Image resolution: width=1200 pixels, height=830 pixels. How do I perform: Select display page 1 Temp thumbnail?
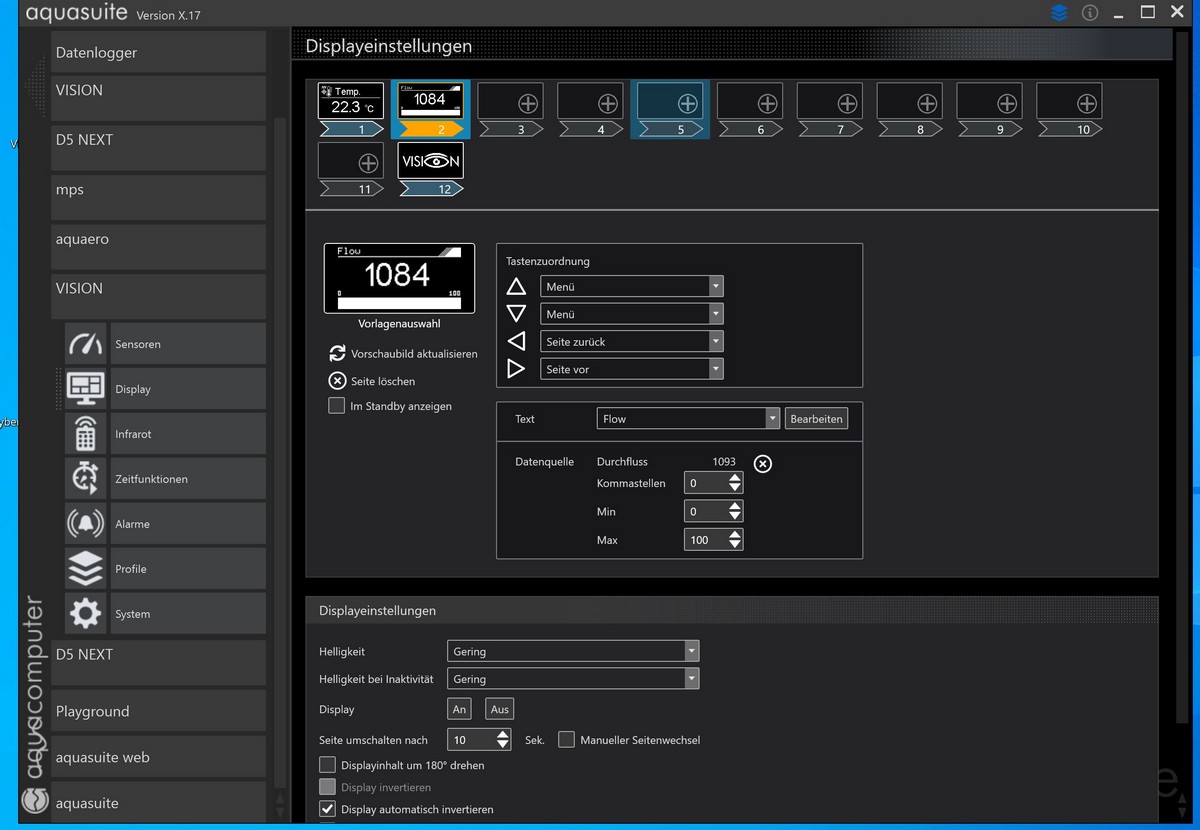[x=350, y=102]
